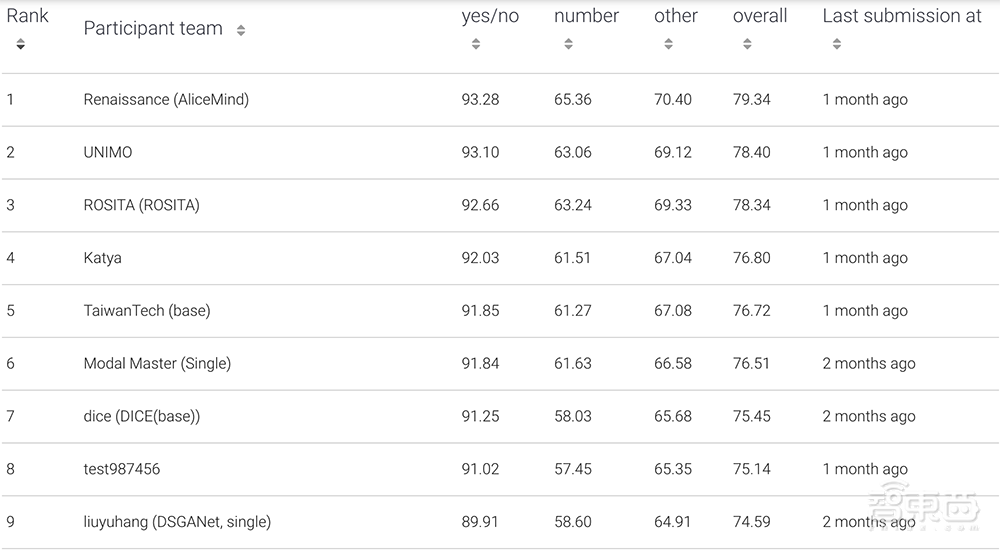Click sort arrows beside Participant team
Screen dimensions: 1000x550
pos(241,31)
